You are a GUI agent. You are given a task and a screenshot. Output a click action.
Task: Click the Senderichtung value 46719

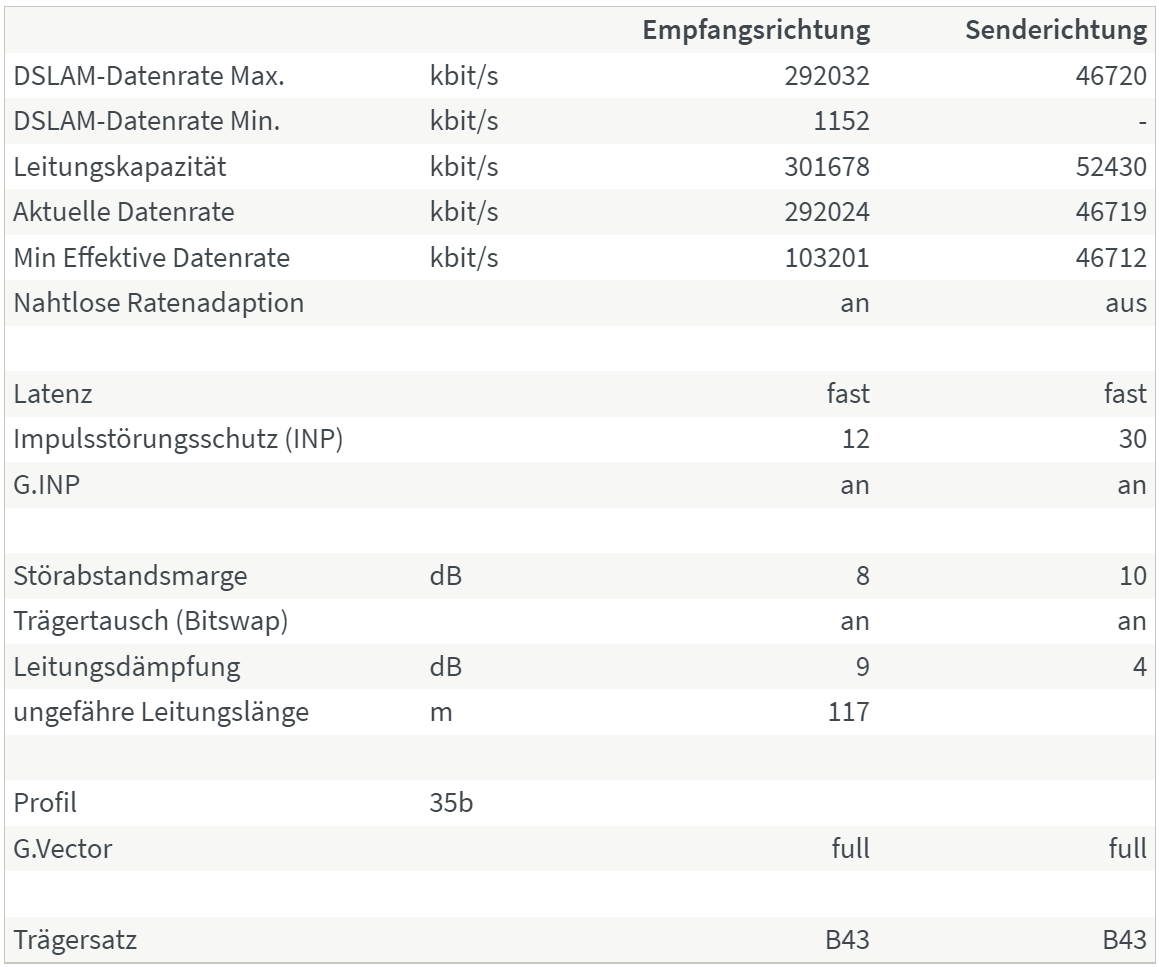pos(1111,212)
